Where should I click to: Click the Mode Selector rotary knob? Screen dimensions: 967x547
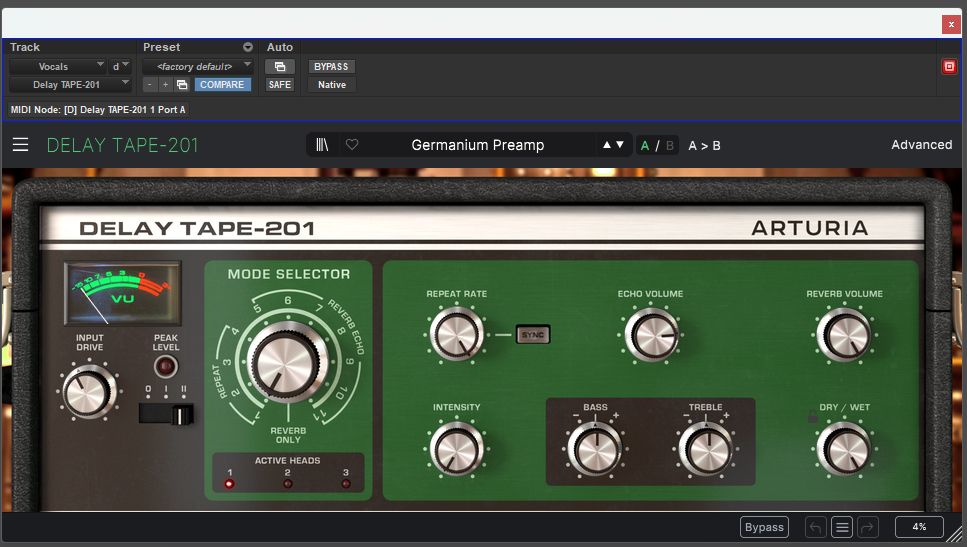click(287, 363)
